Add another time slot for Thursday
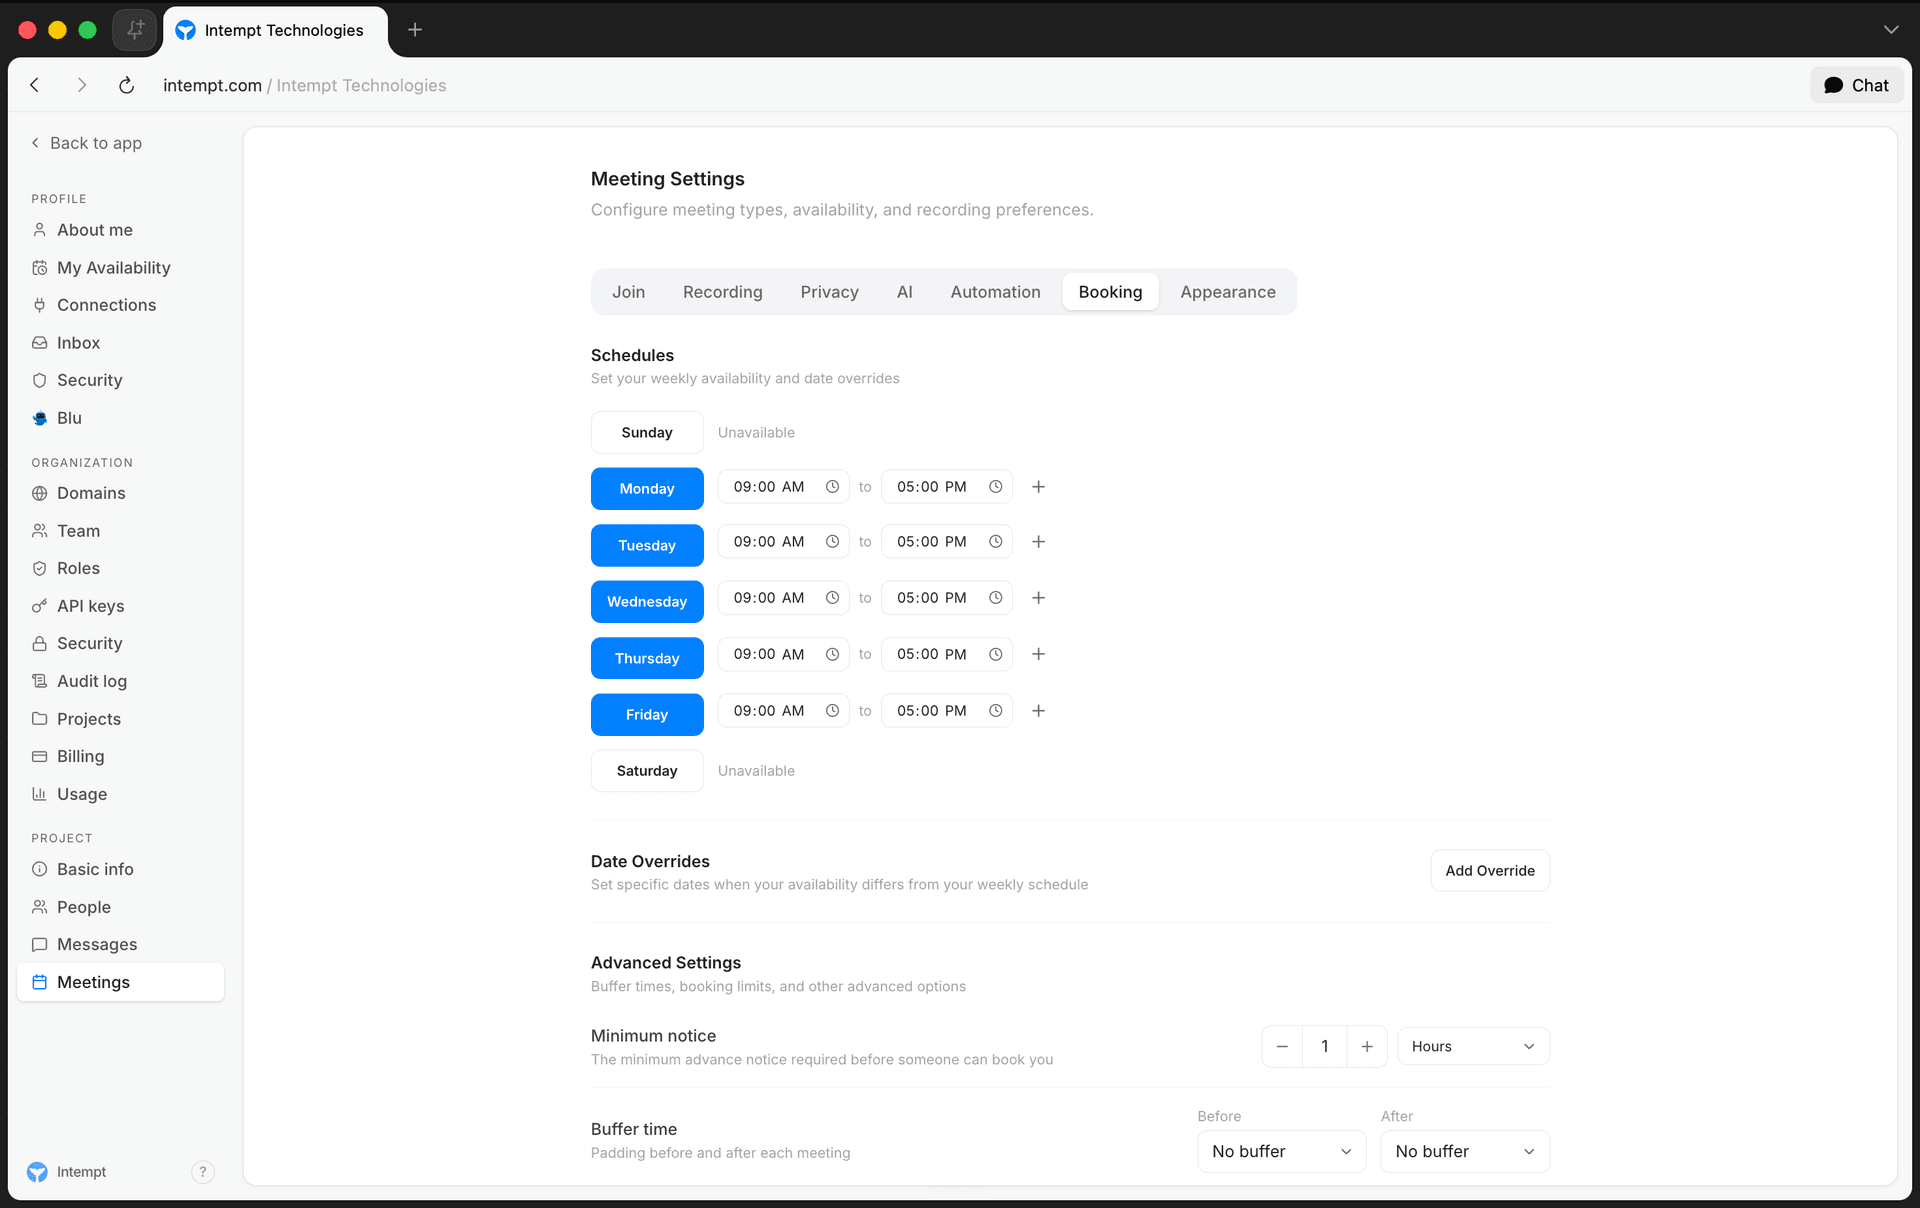The image size is (1920, 1208). coord(1039,654)
